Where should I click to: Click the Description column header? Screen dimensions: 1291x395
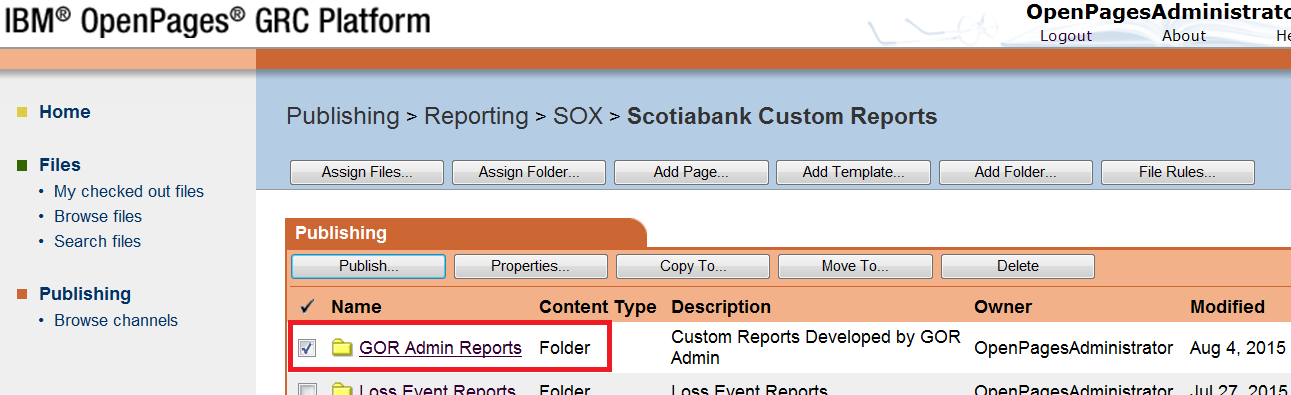721,307
